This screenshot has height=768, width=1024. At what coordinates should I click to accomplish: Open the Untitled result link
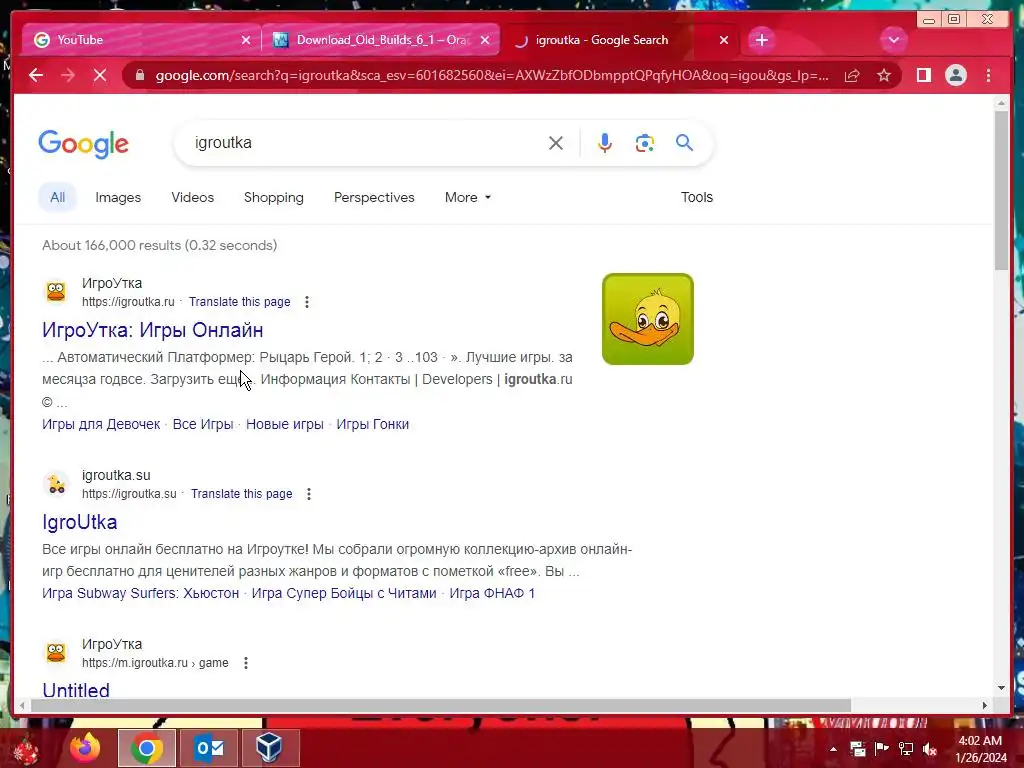[76, 690]
